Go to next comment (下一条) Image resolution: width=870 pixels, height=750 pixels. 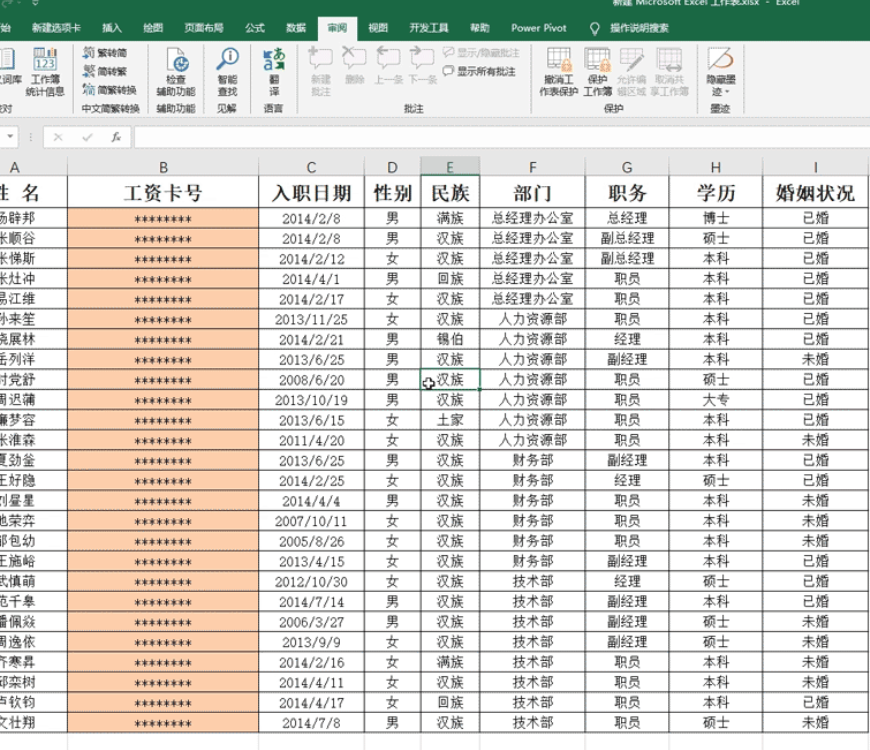pos(422,65)
